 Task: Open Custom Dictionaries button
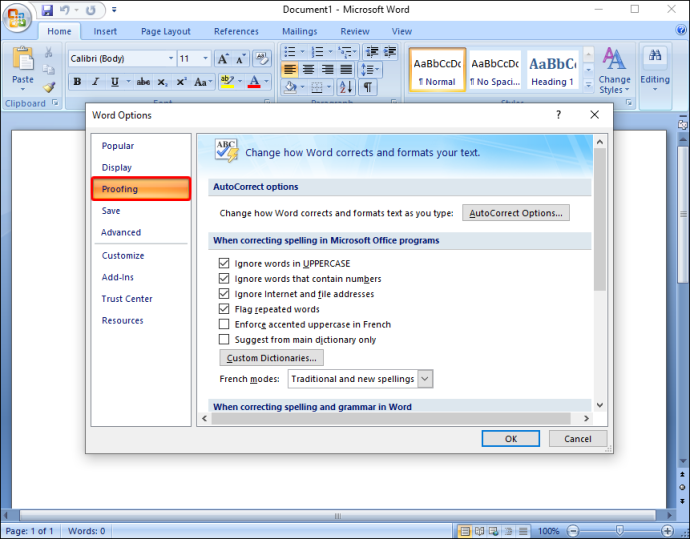coord(272,358)
